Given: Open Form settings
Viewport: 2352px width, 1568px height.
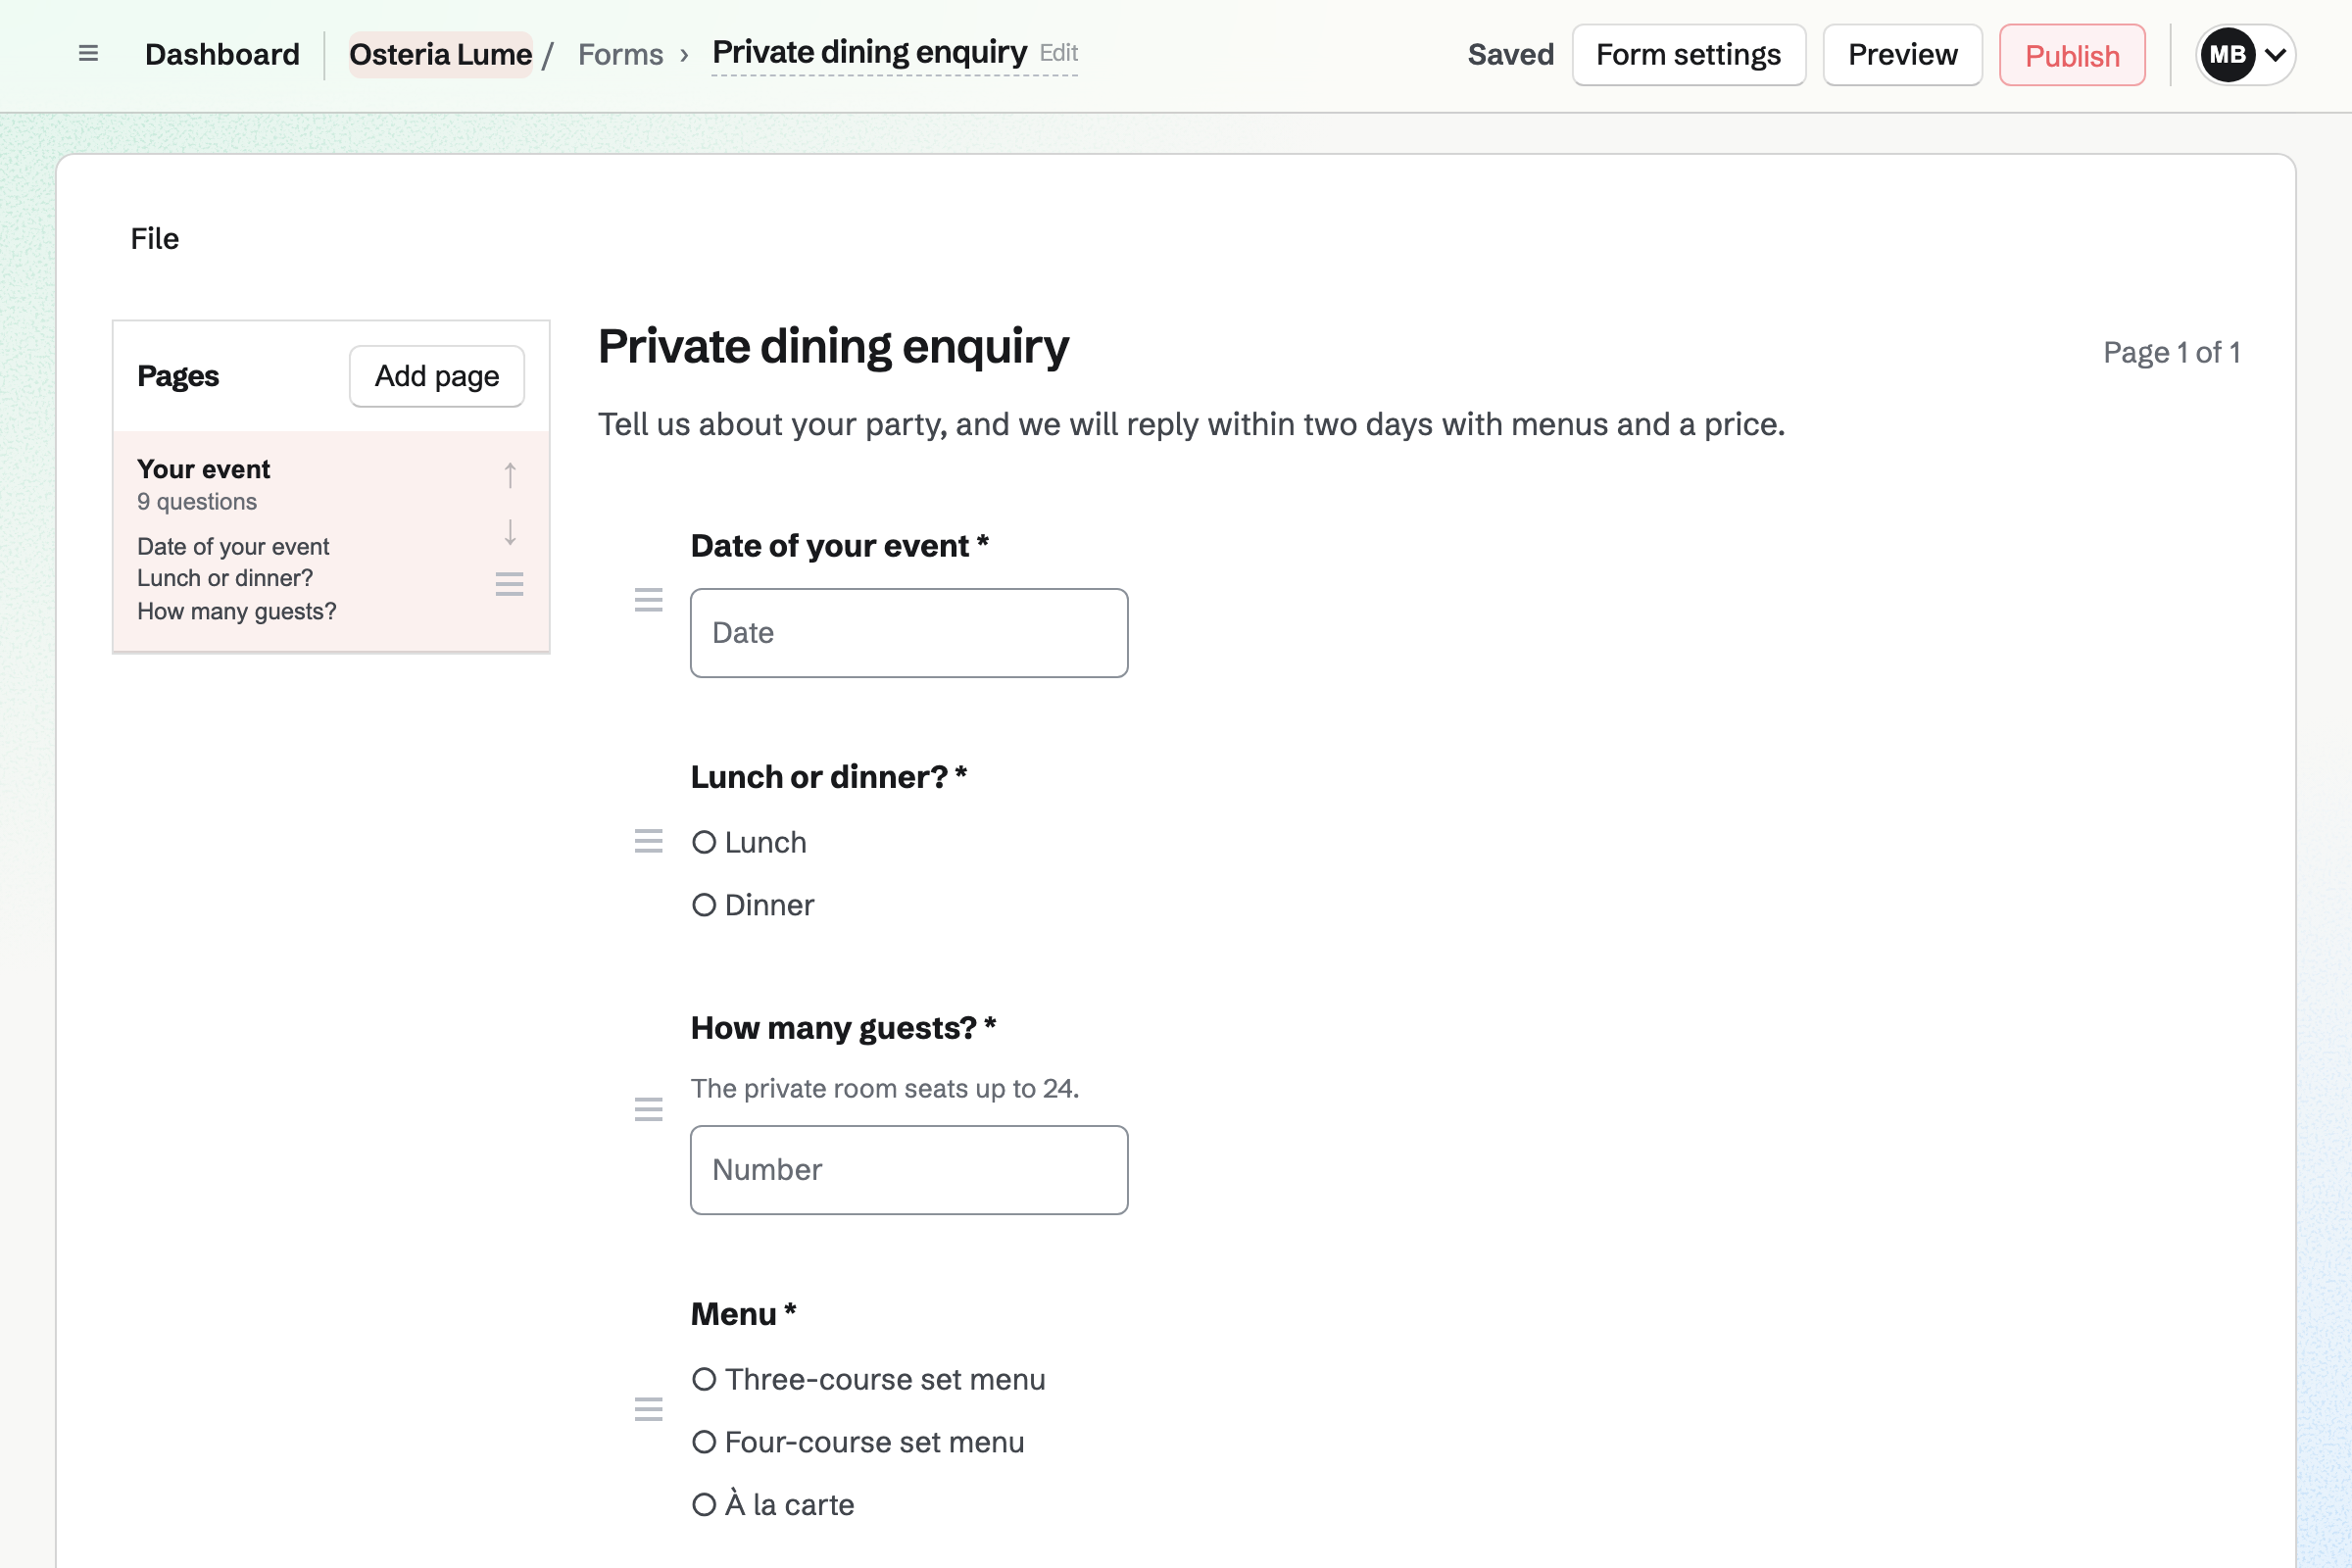Looking at the screenshot, I should [1688, 55].
